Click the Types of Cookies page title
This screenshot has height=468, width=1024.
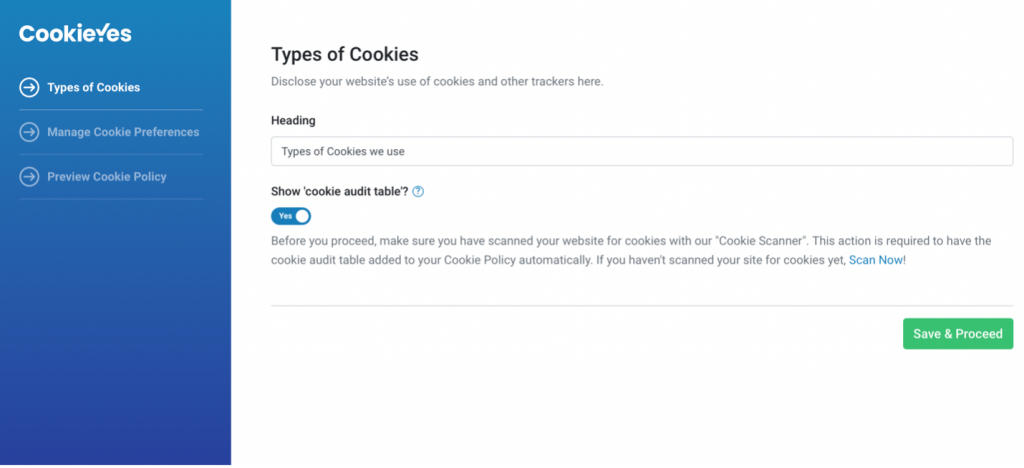pos(345,54)
